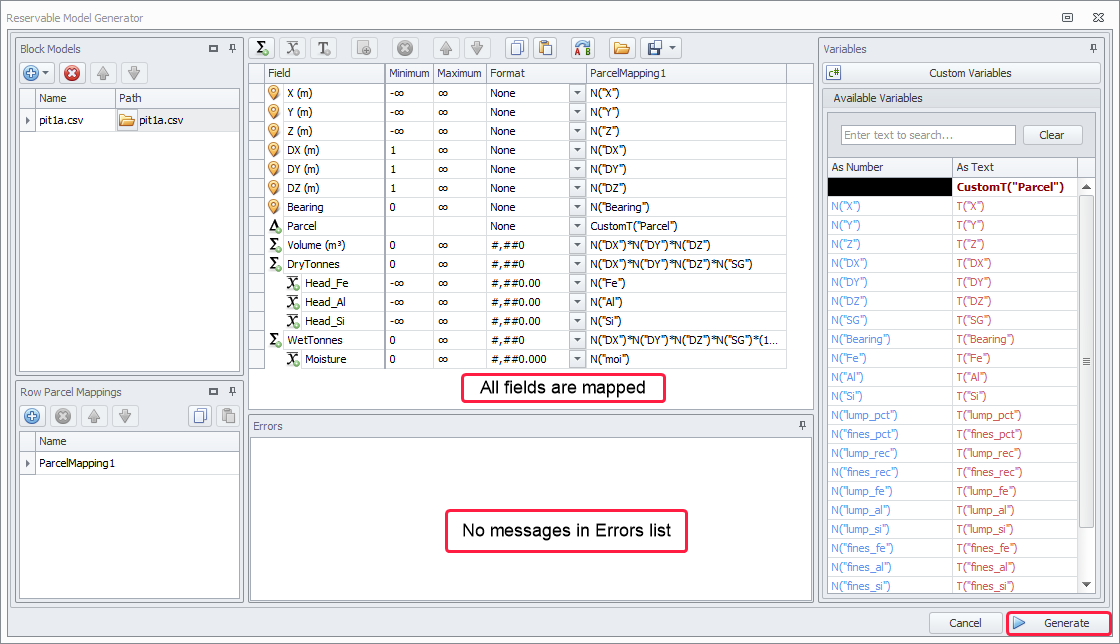Expand the Add Block Model dropdown
This screenshot has width=1120, height=644.
click(x=46, y=73)
